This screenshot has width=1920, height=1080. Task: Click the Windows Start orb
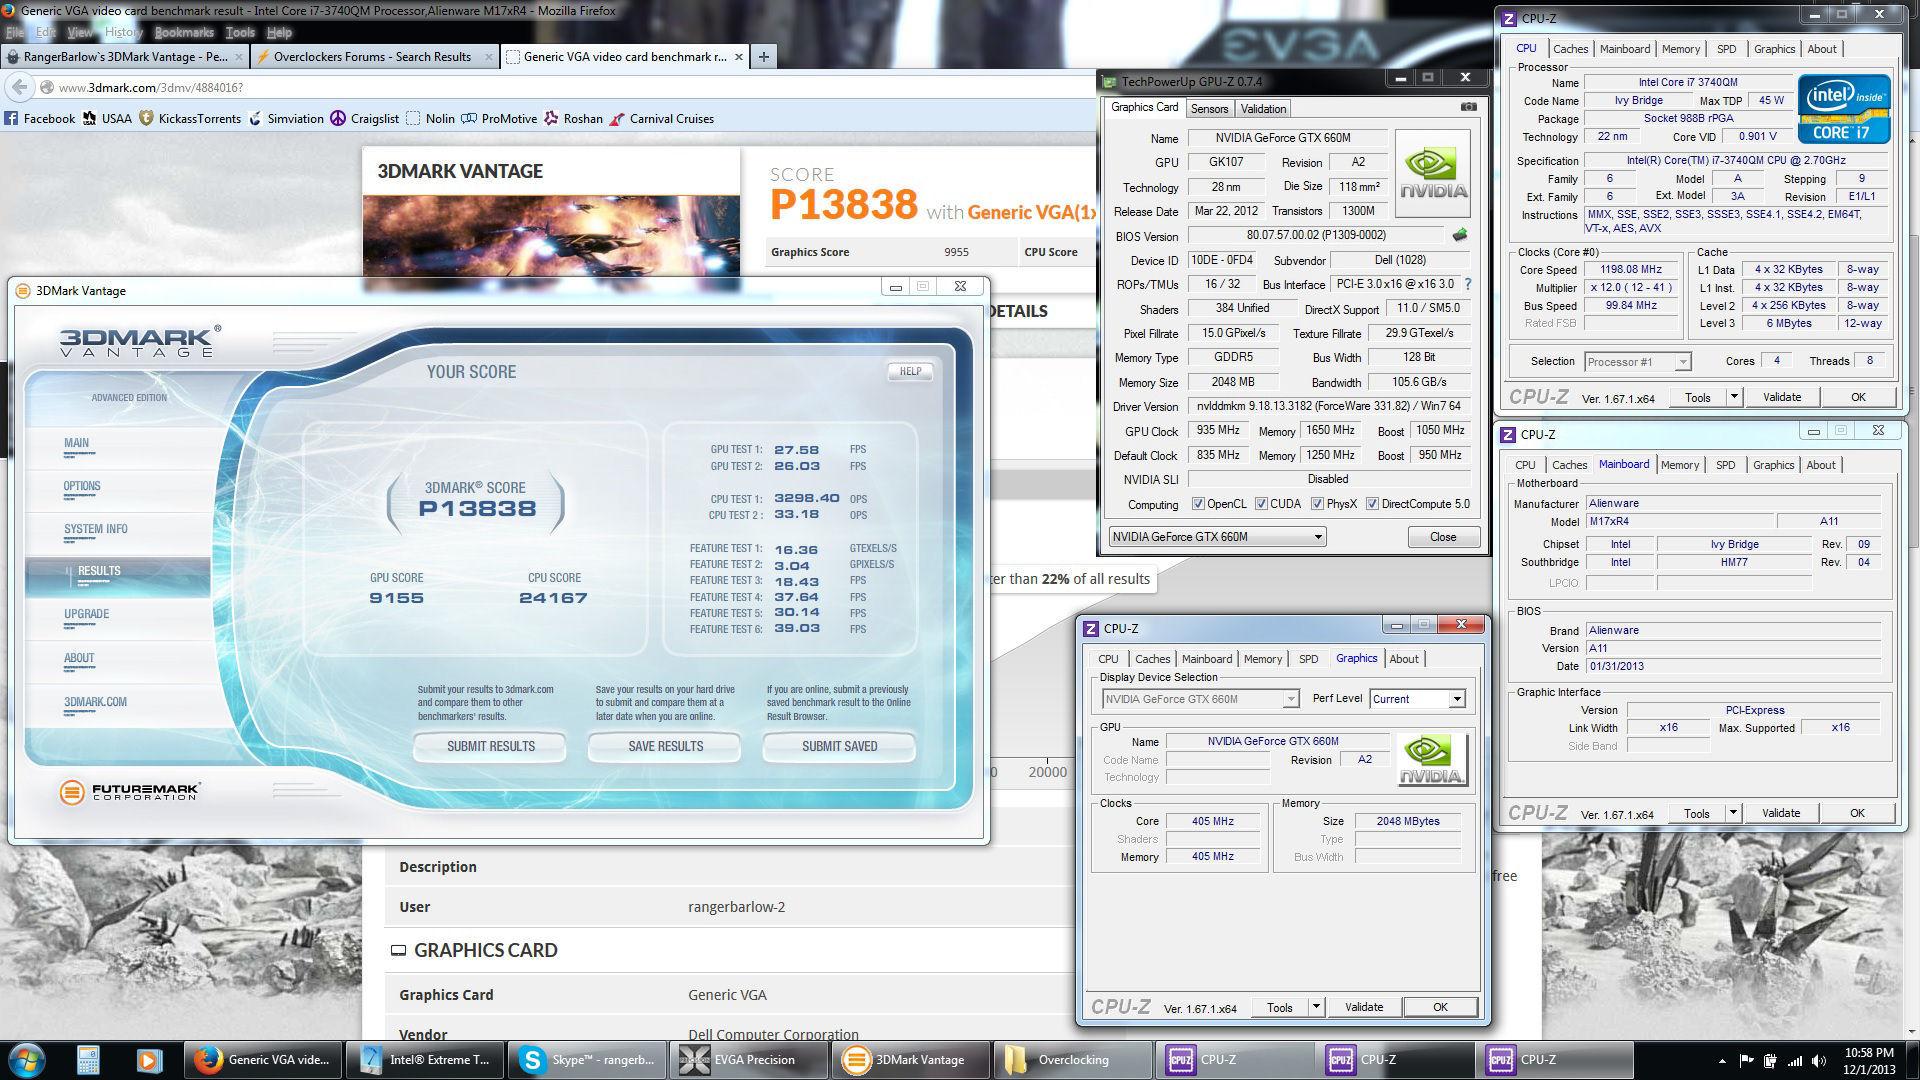[x=27, y=1059]
